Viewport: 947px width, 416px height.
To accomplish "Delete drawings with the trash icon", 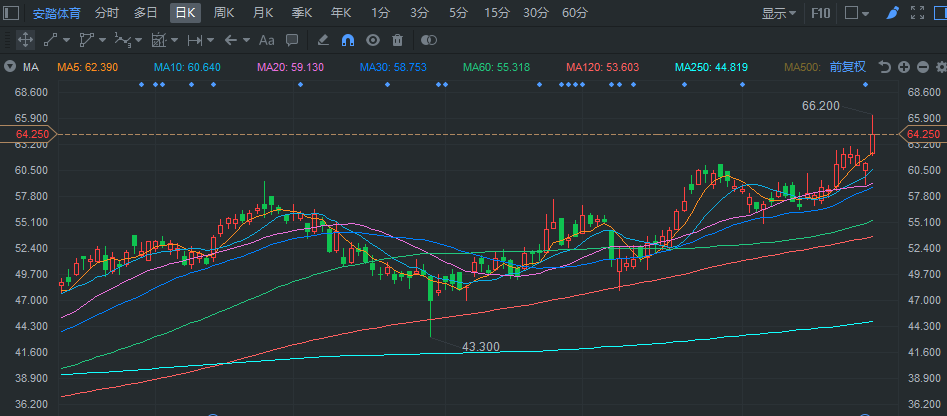I will (397, 40).
